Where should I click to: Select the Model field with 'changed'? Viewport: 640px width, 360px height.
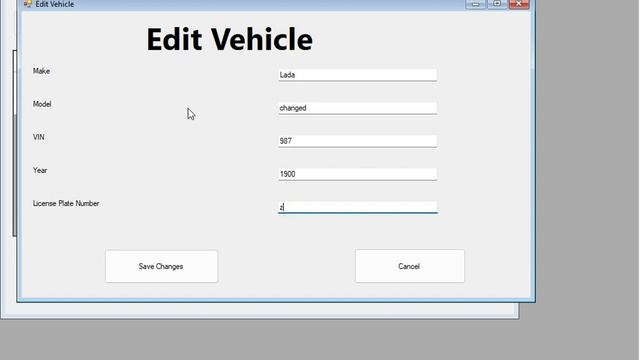(358, 108)
